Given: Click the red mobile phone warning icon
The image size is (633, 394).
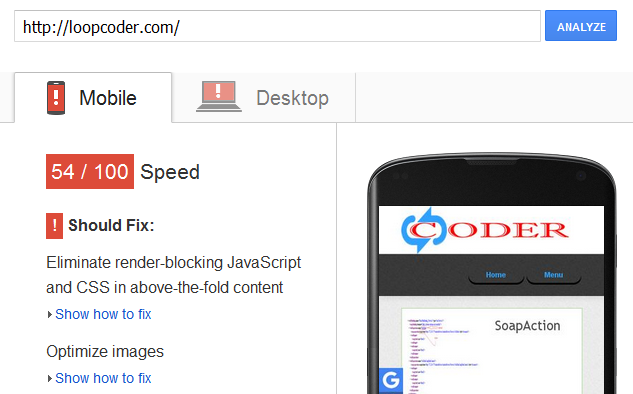Looking at the screenshot, I should (x=56, y=98).
